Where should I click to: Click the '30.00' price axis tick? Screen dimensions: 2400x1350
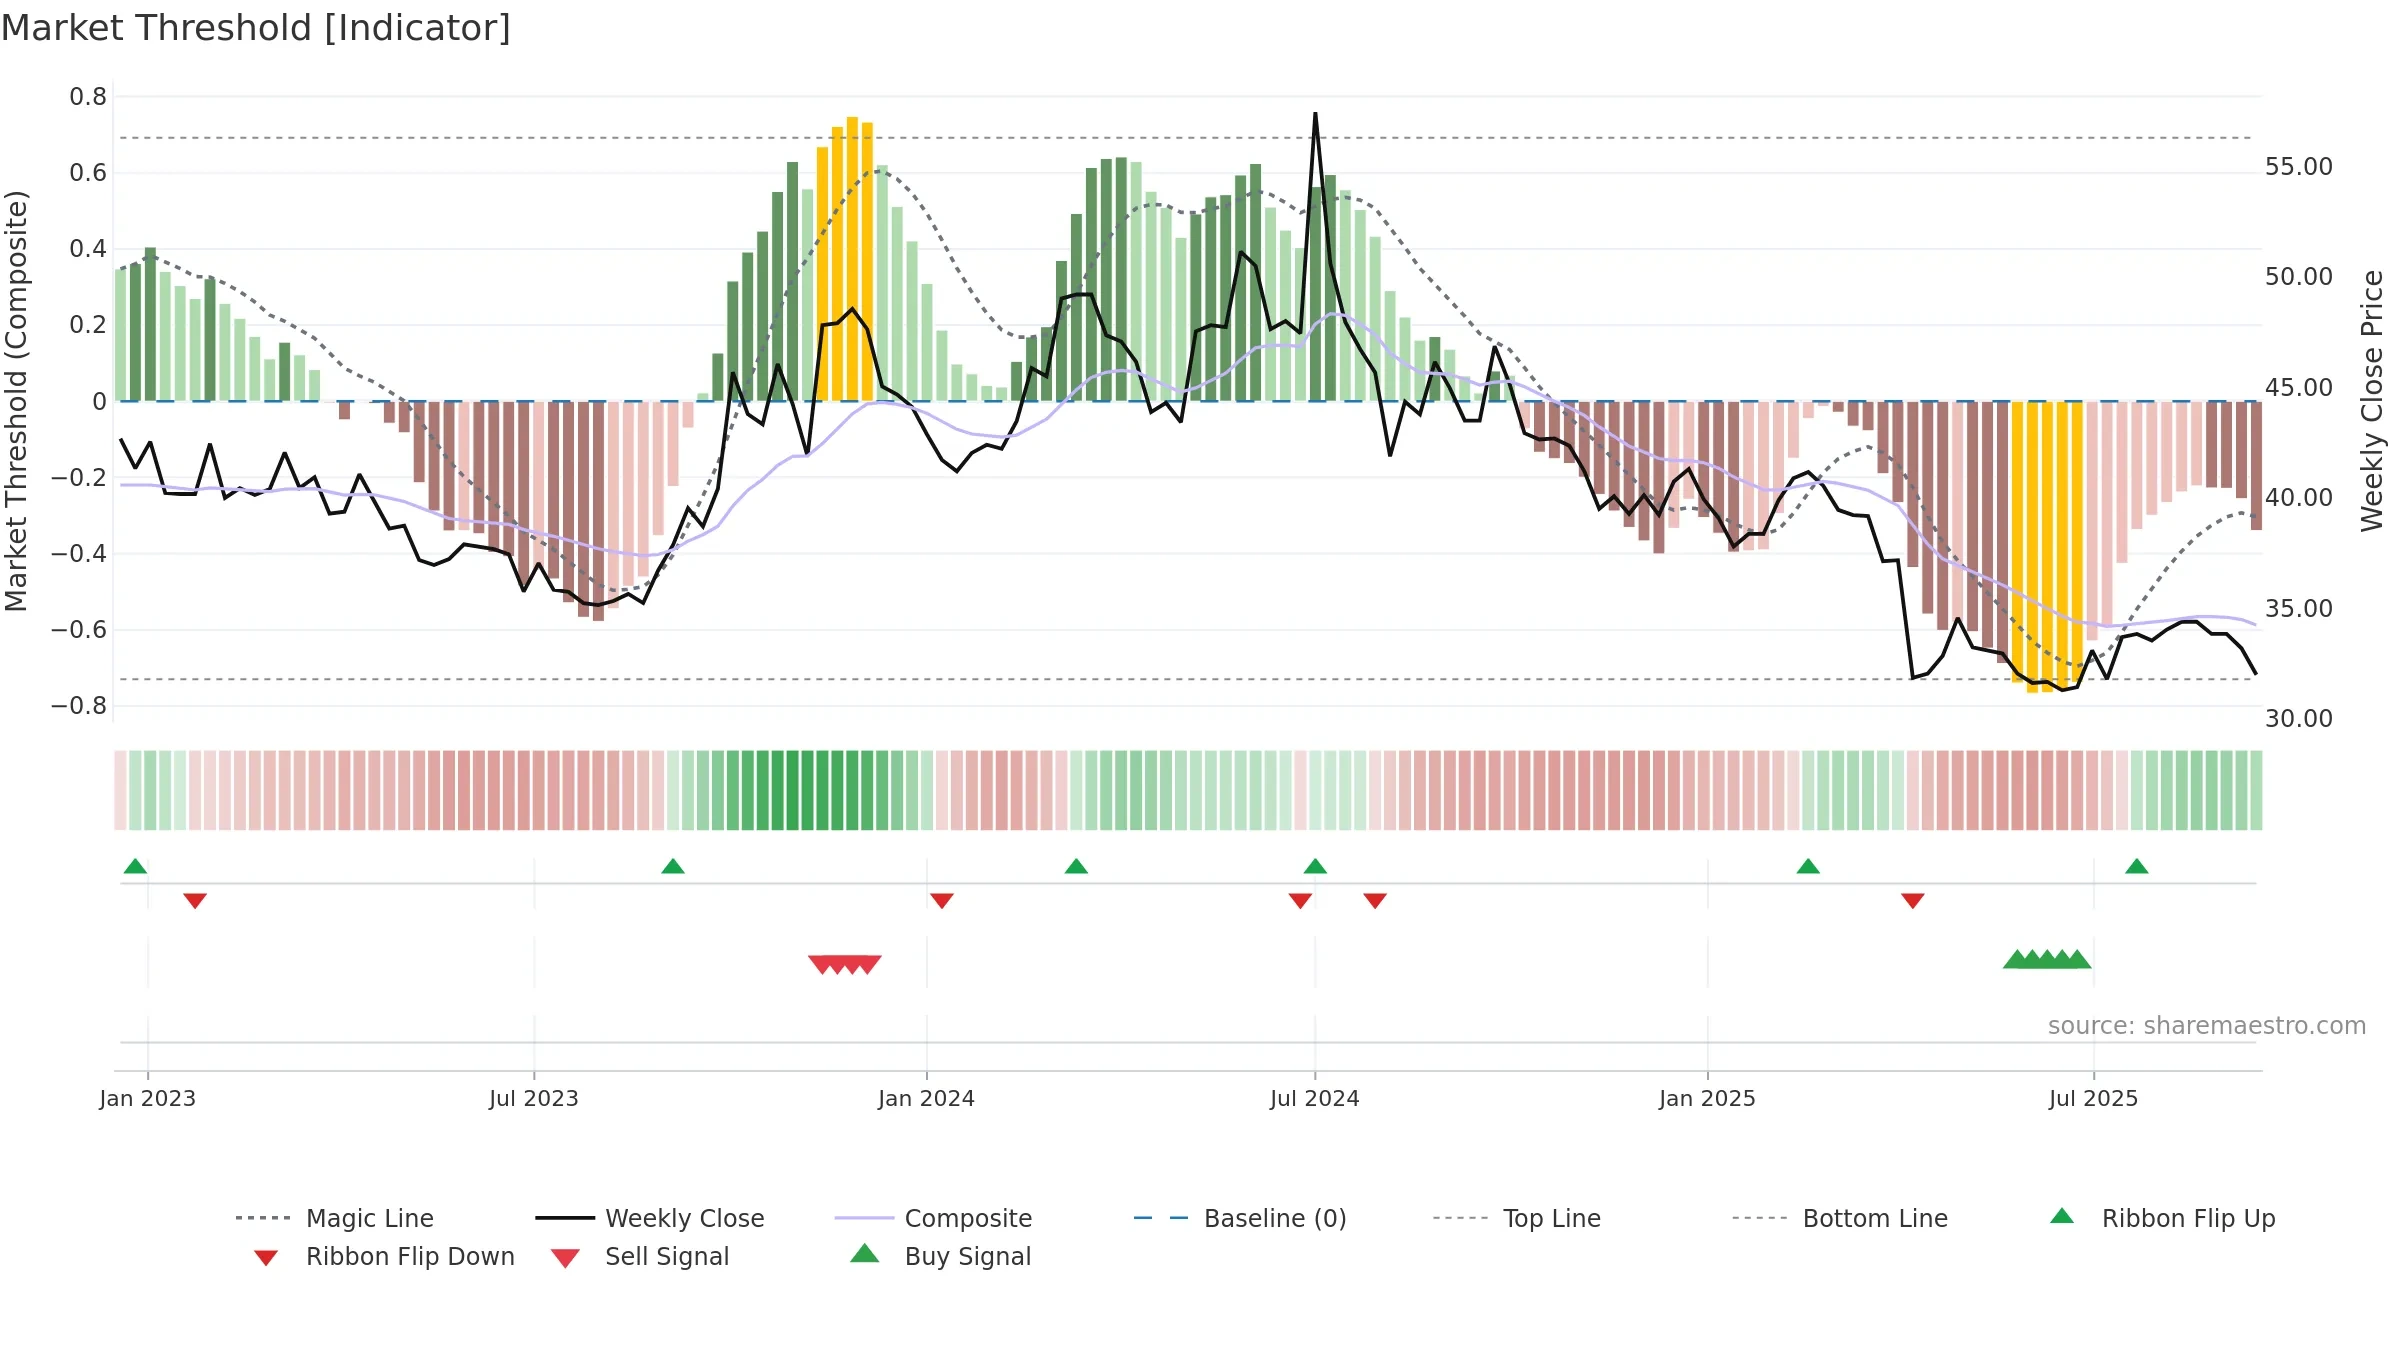coord(2299,718)
